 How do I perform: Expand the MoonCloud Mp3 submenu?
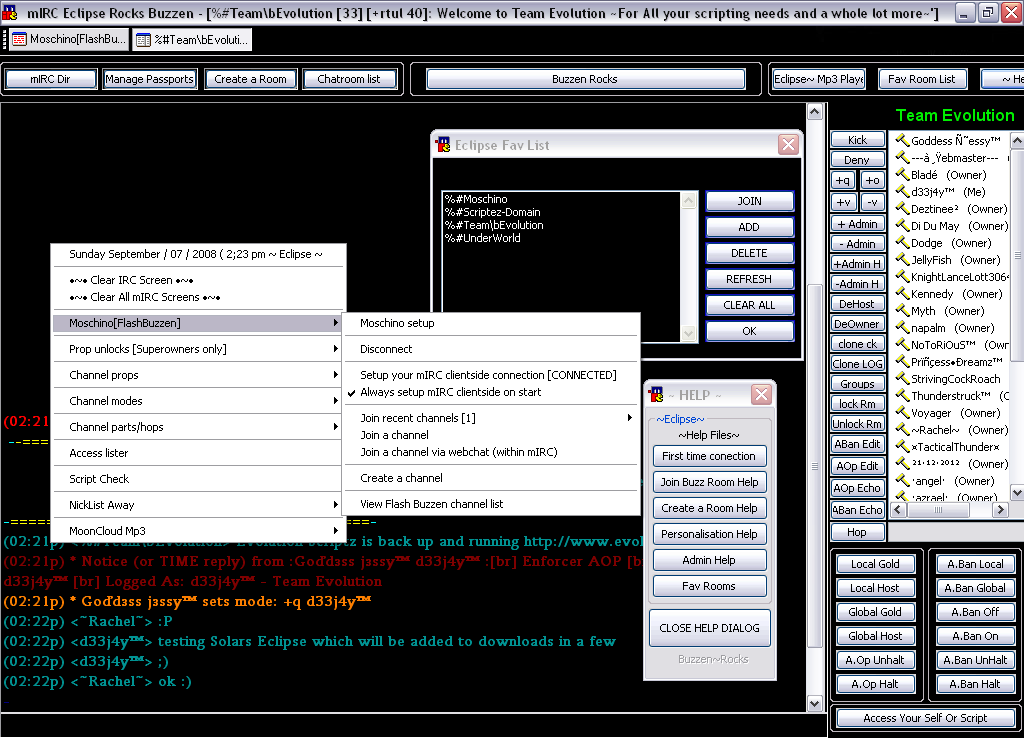pyautogui.click(x=199, y=531)
